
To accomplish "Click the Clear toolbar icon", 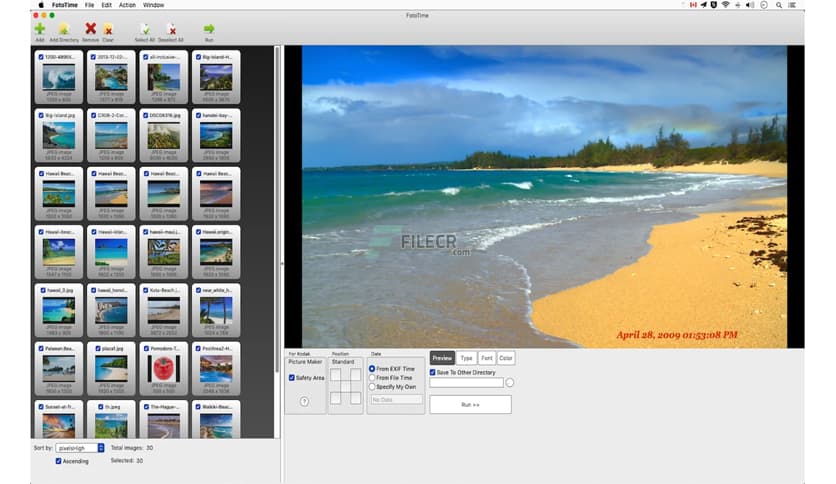I will (x=108, y=29).
